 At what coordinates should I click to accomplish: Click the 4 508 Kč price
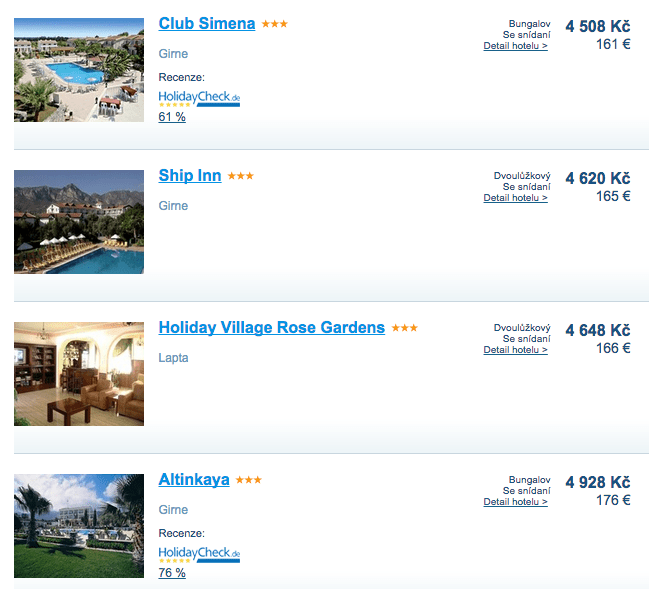tap(598, 26)
